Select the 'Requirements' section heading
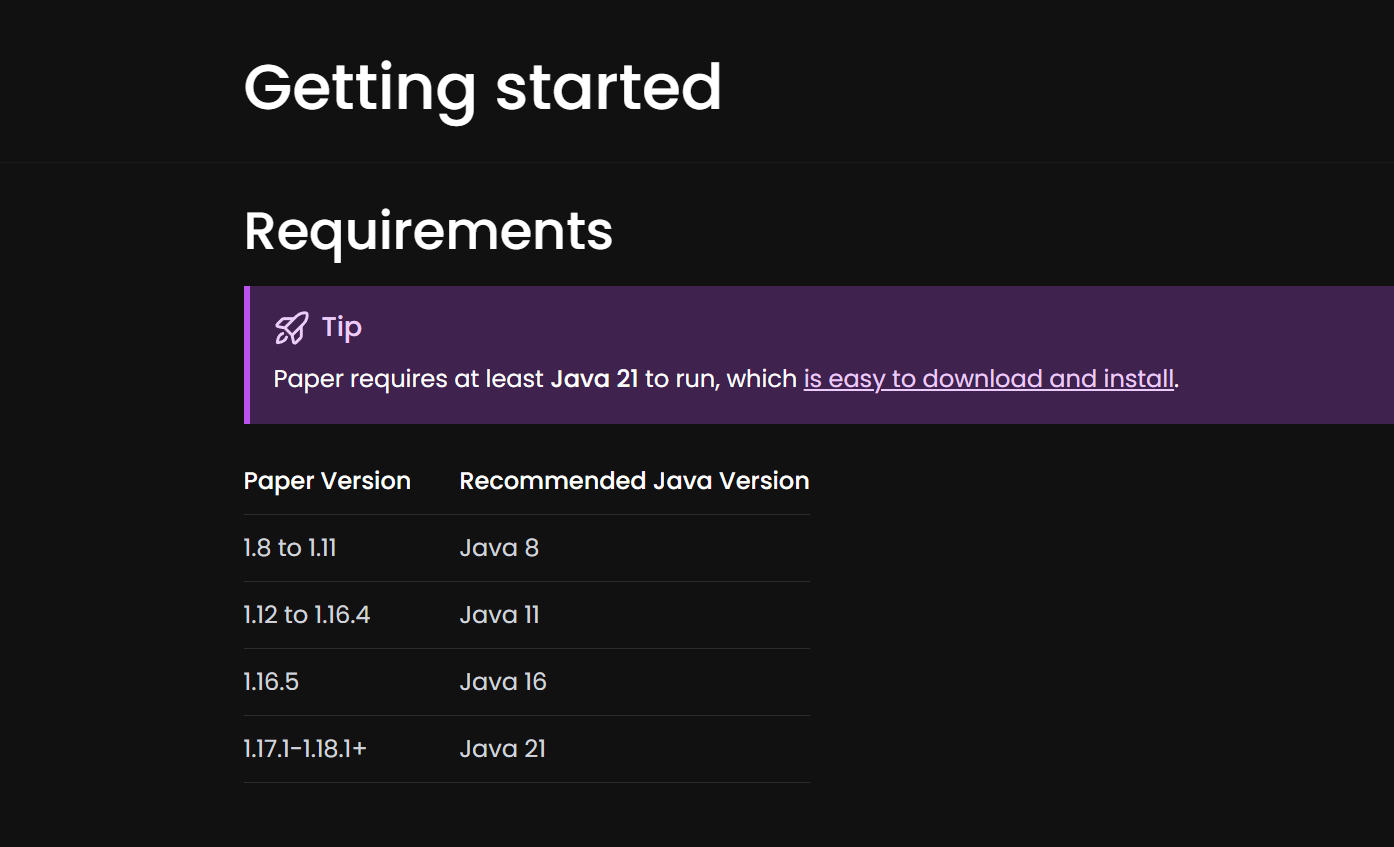This screenshot has height=847, width=1394. (428, 231)
